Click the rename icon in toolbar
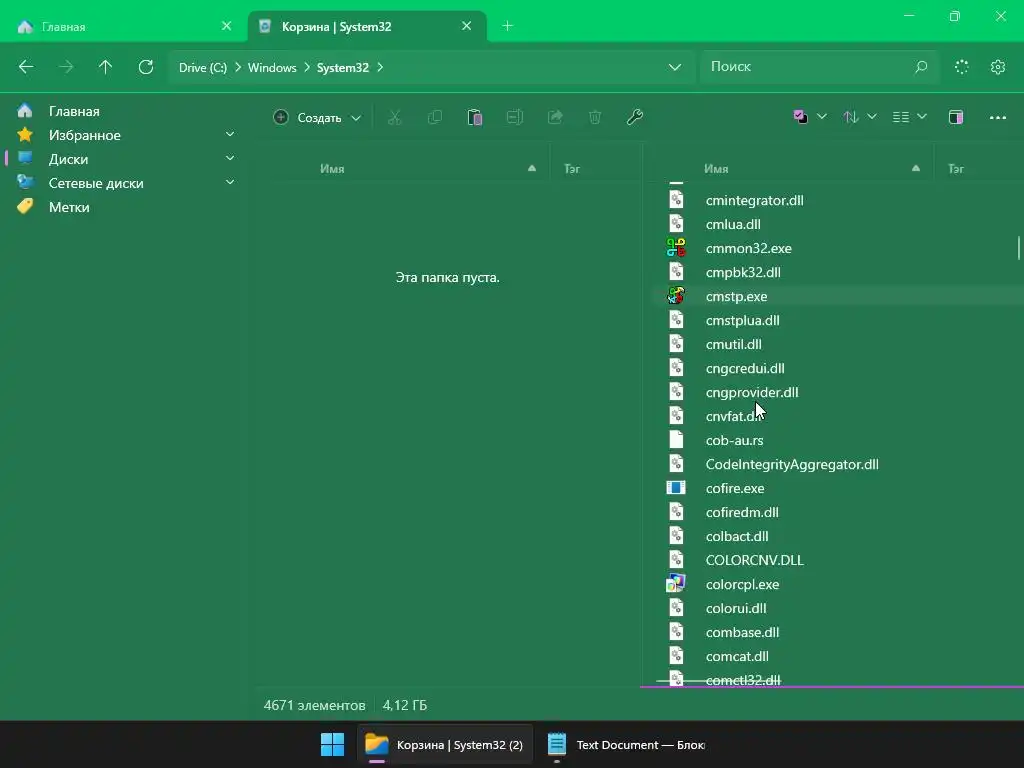 pyautogui.click(x=515, y=118)
